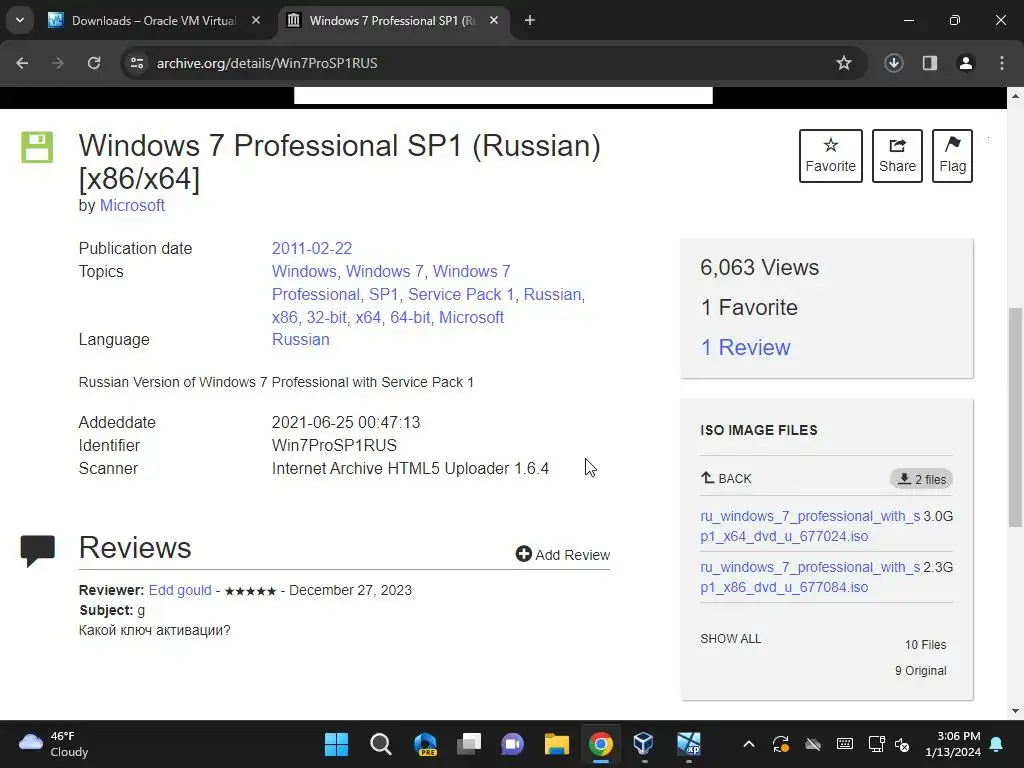Close the Windows 7 Professional SP1 tab

[494, 20]
